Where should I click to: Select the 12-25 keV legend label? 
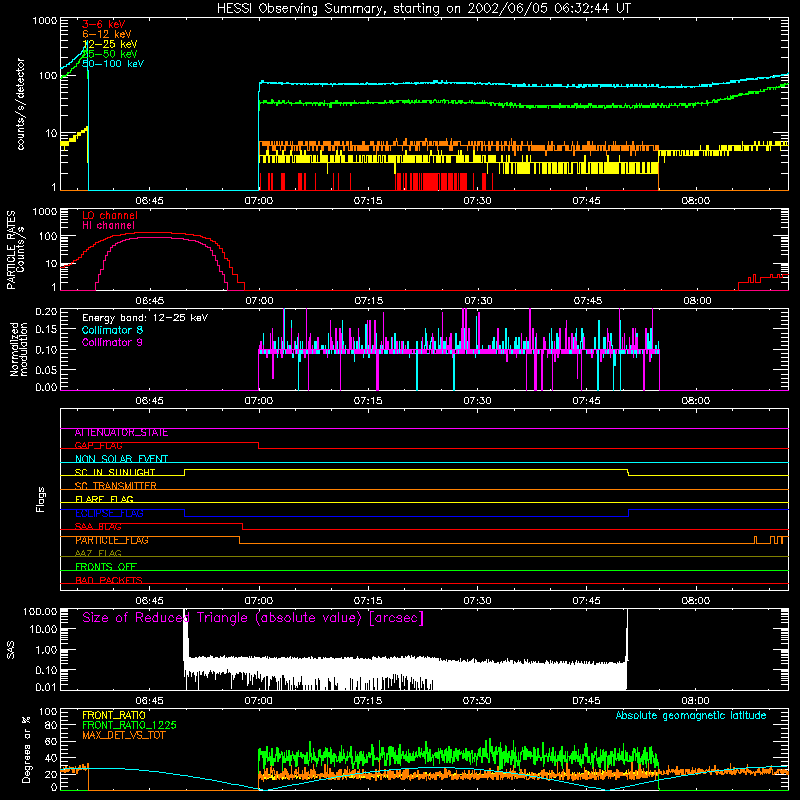[x=110, y=44]
